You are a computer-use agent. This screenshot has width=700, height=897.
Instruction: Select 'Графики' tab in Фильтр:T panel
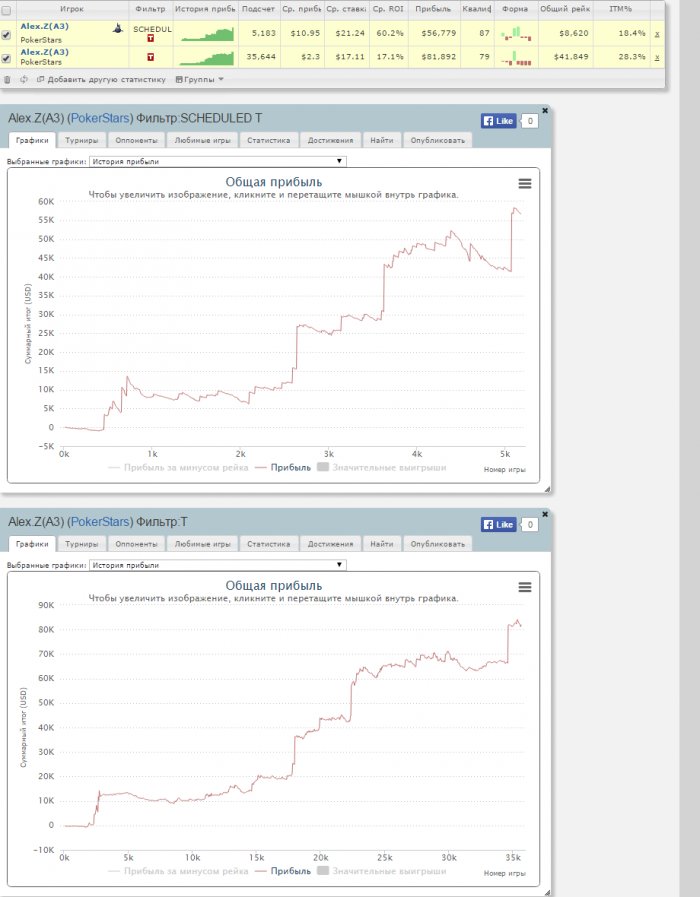point(32,543)
